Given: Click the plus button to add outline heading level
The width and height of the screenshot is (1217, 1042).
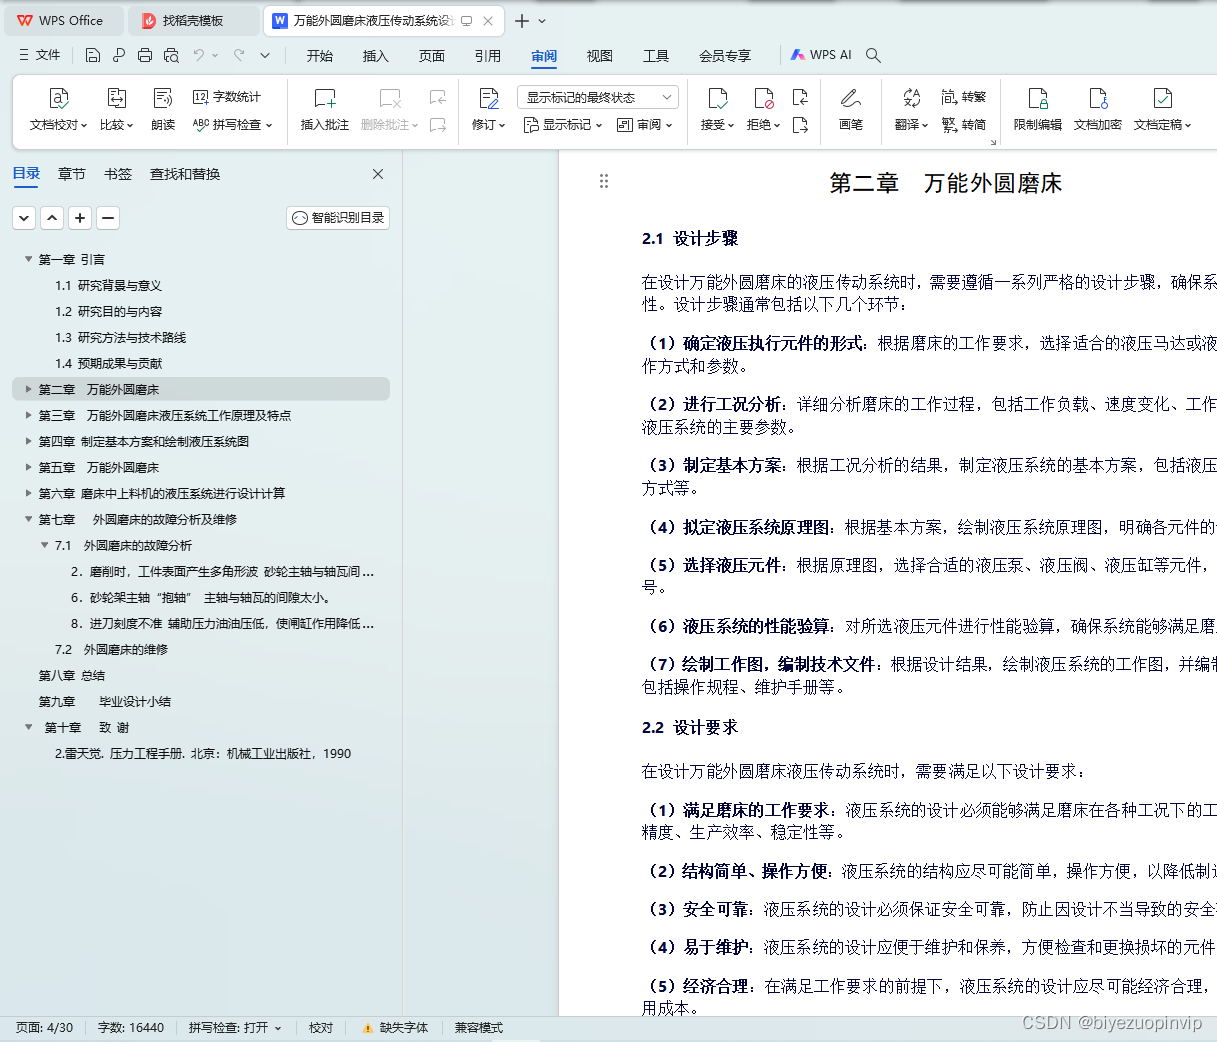Looking at the screenshot, I should (80, 218).
